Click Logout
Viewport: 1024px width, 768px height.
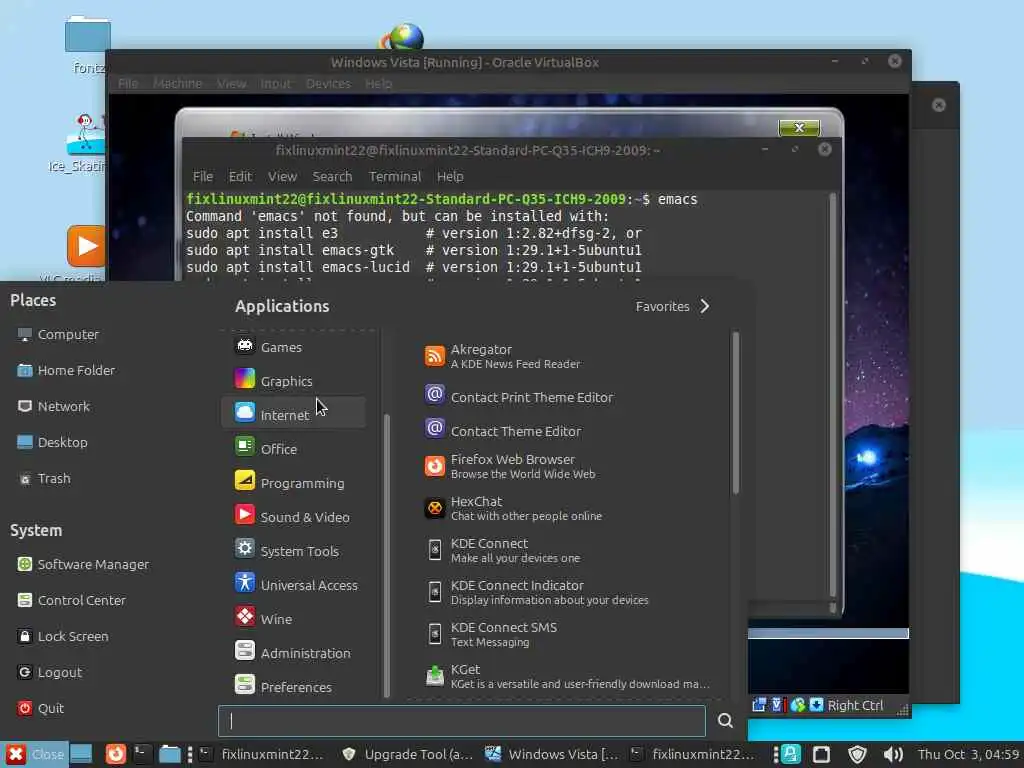[50, 672]
